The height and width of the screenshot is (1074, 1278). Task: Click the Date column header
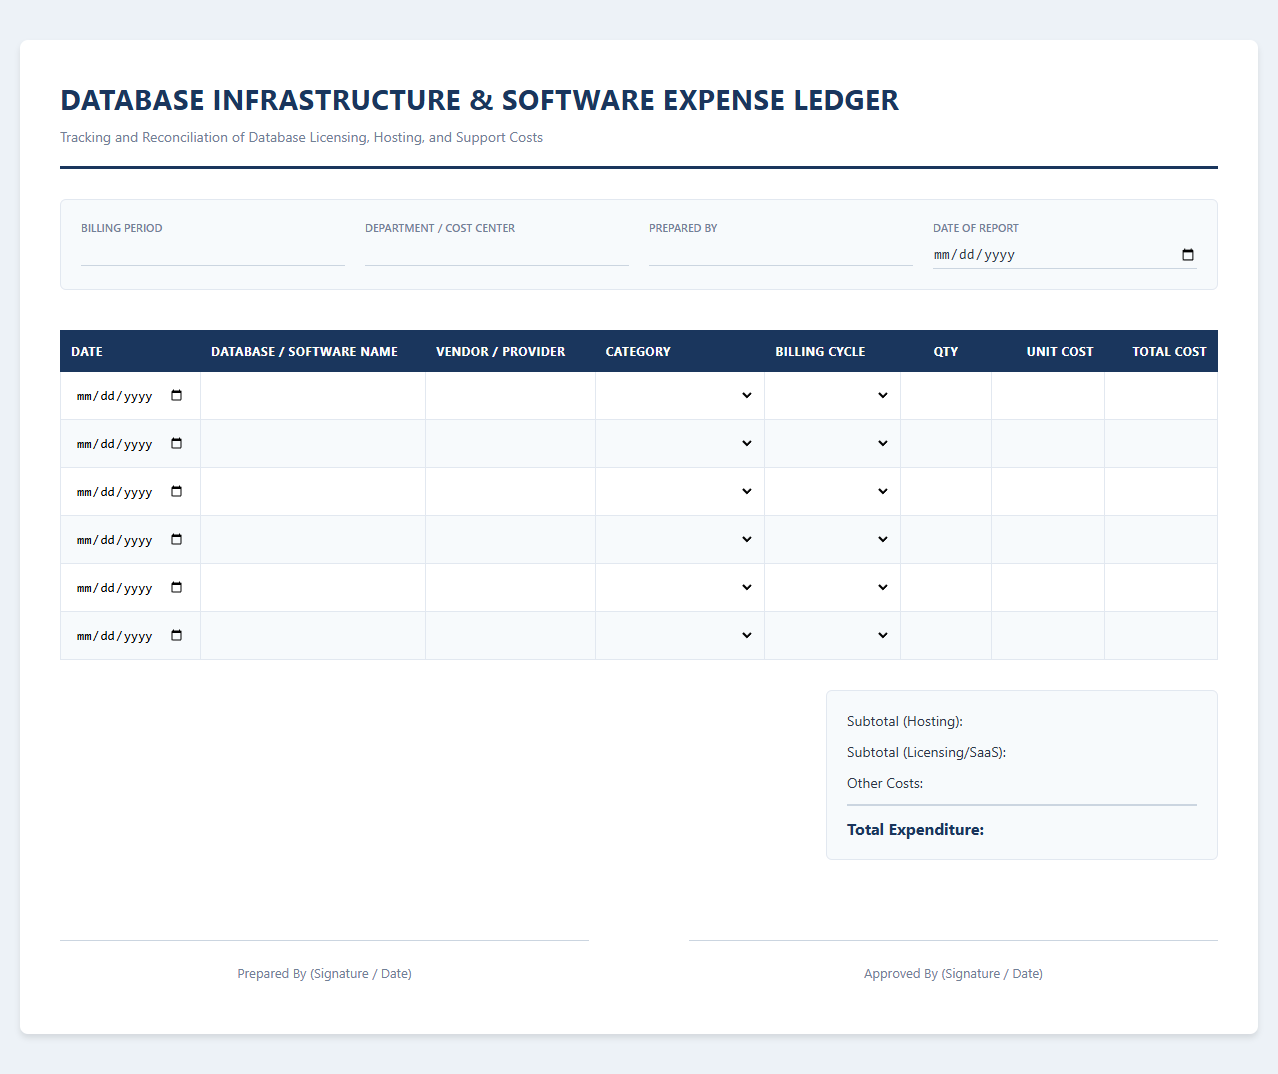(87, 352)
